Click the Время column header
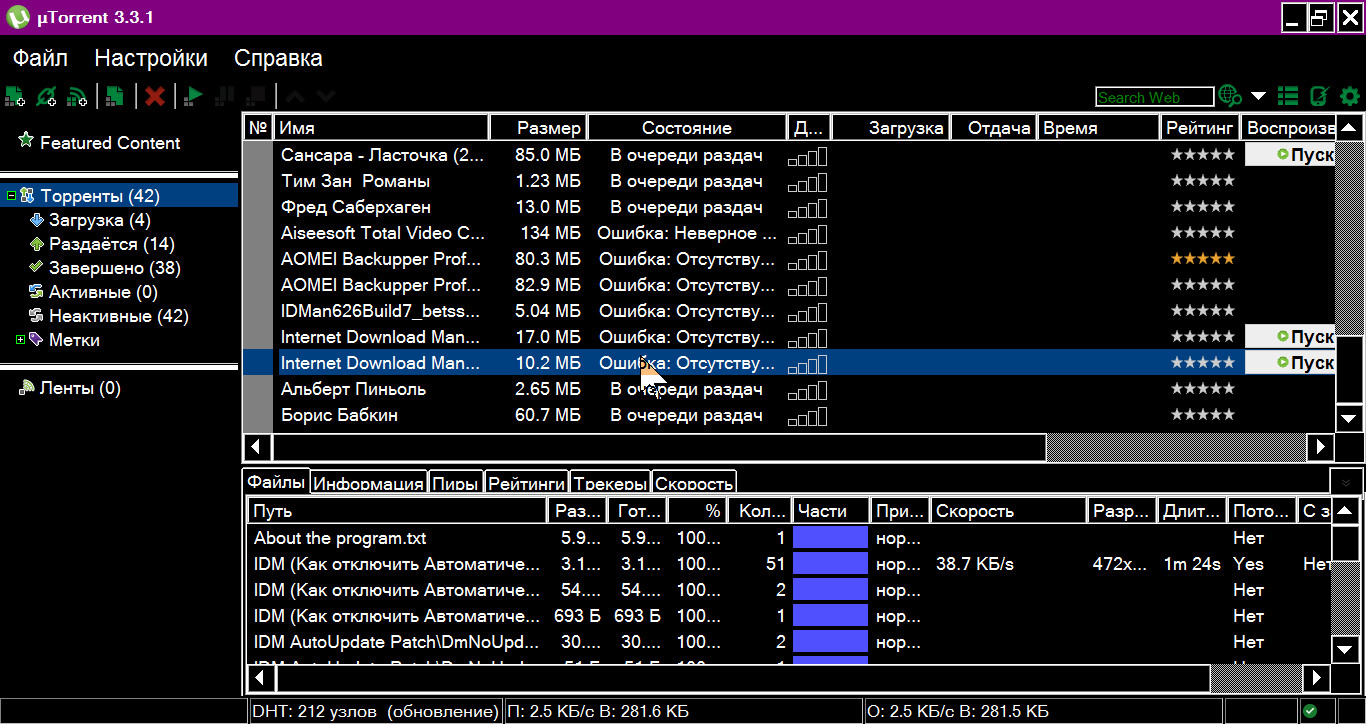Viewport: 1366px width, 724px height. (1097, 128)
